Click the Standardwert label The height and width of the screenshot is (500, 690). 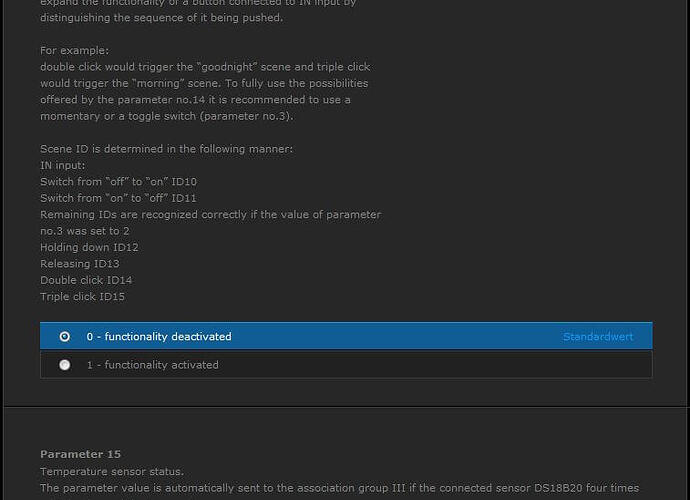(598, 337)
